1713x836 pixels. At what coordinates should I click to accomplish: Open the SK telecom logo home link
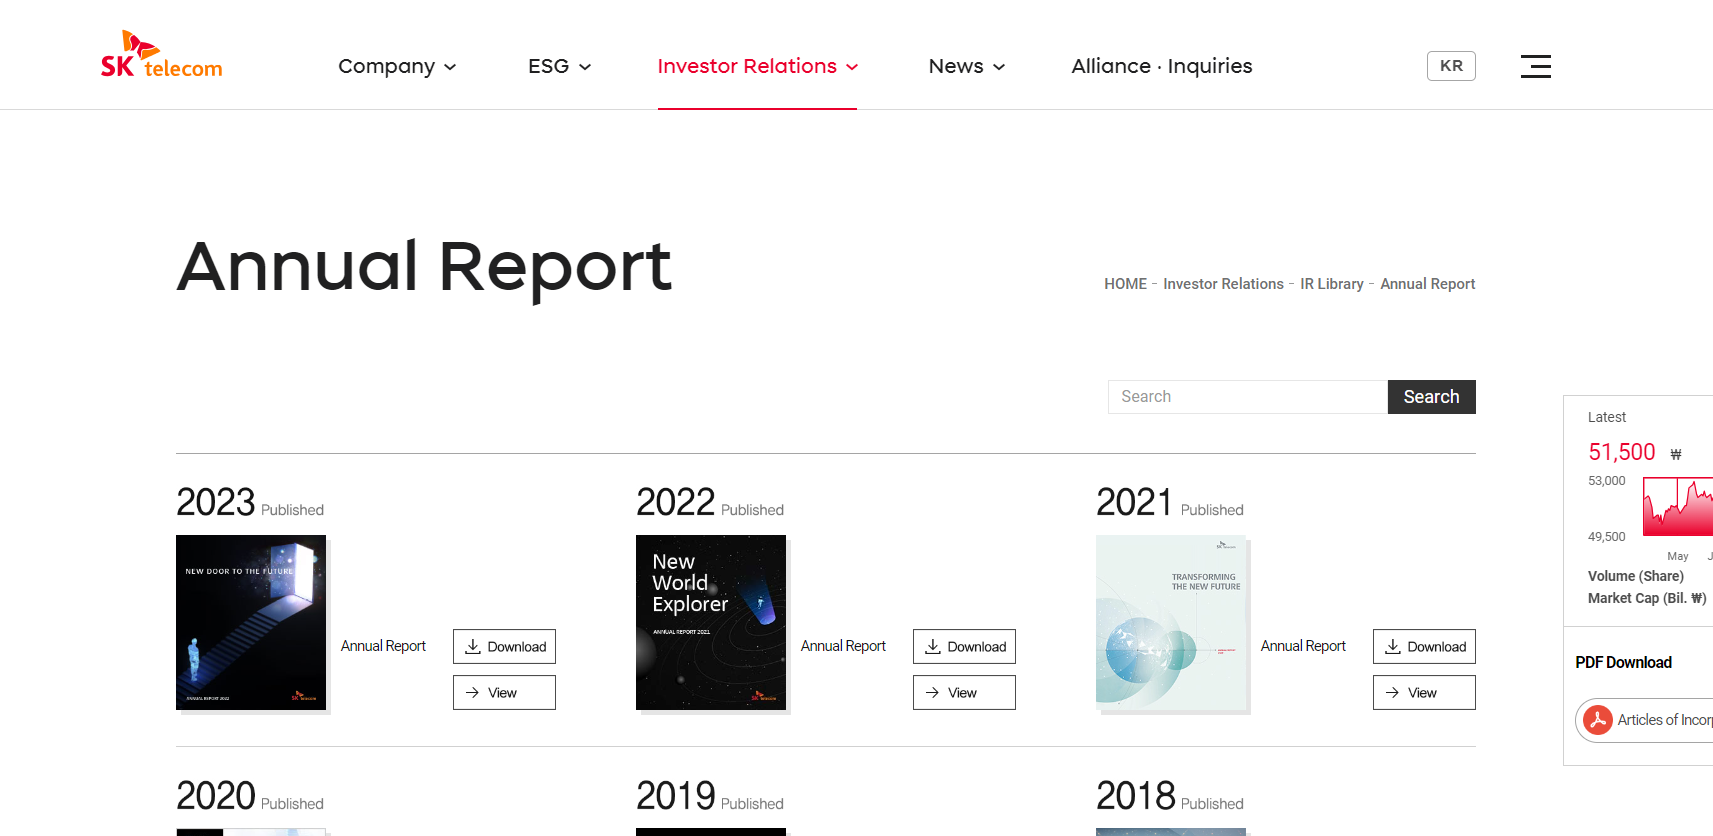pos(161,55)
